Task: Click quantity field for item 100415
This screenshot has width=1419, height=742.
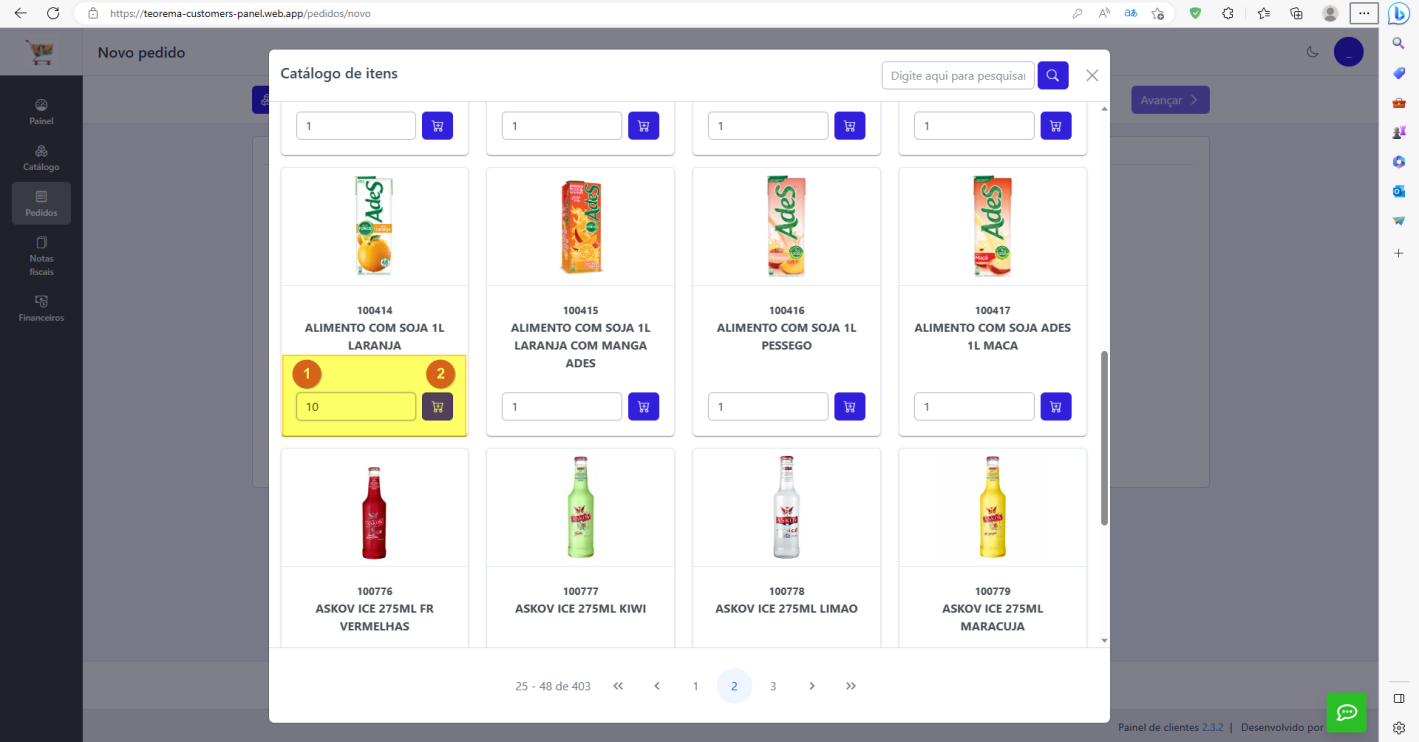Action: (562, 407)
